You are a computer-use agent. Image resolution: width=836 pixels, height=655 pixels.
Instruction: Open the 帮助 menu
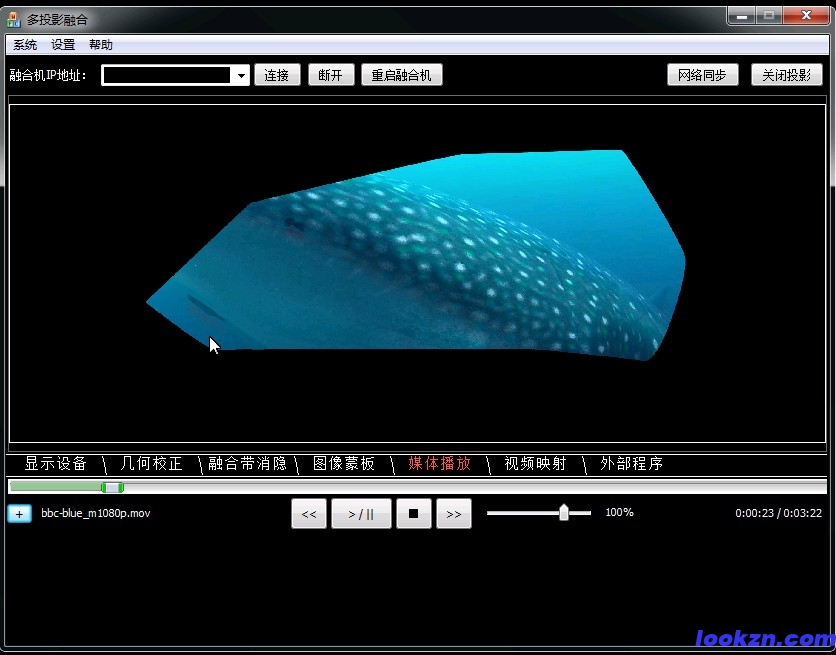[x=101, y=45]
